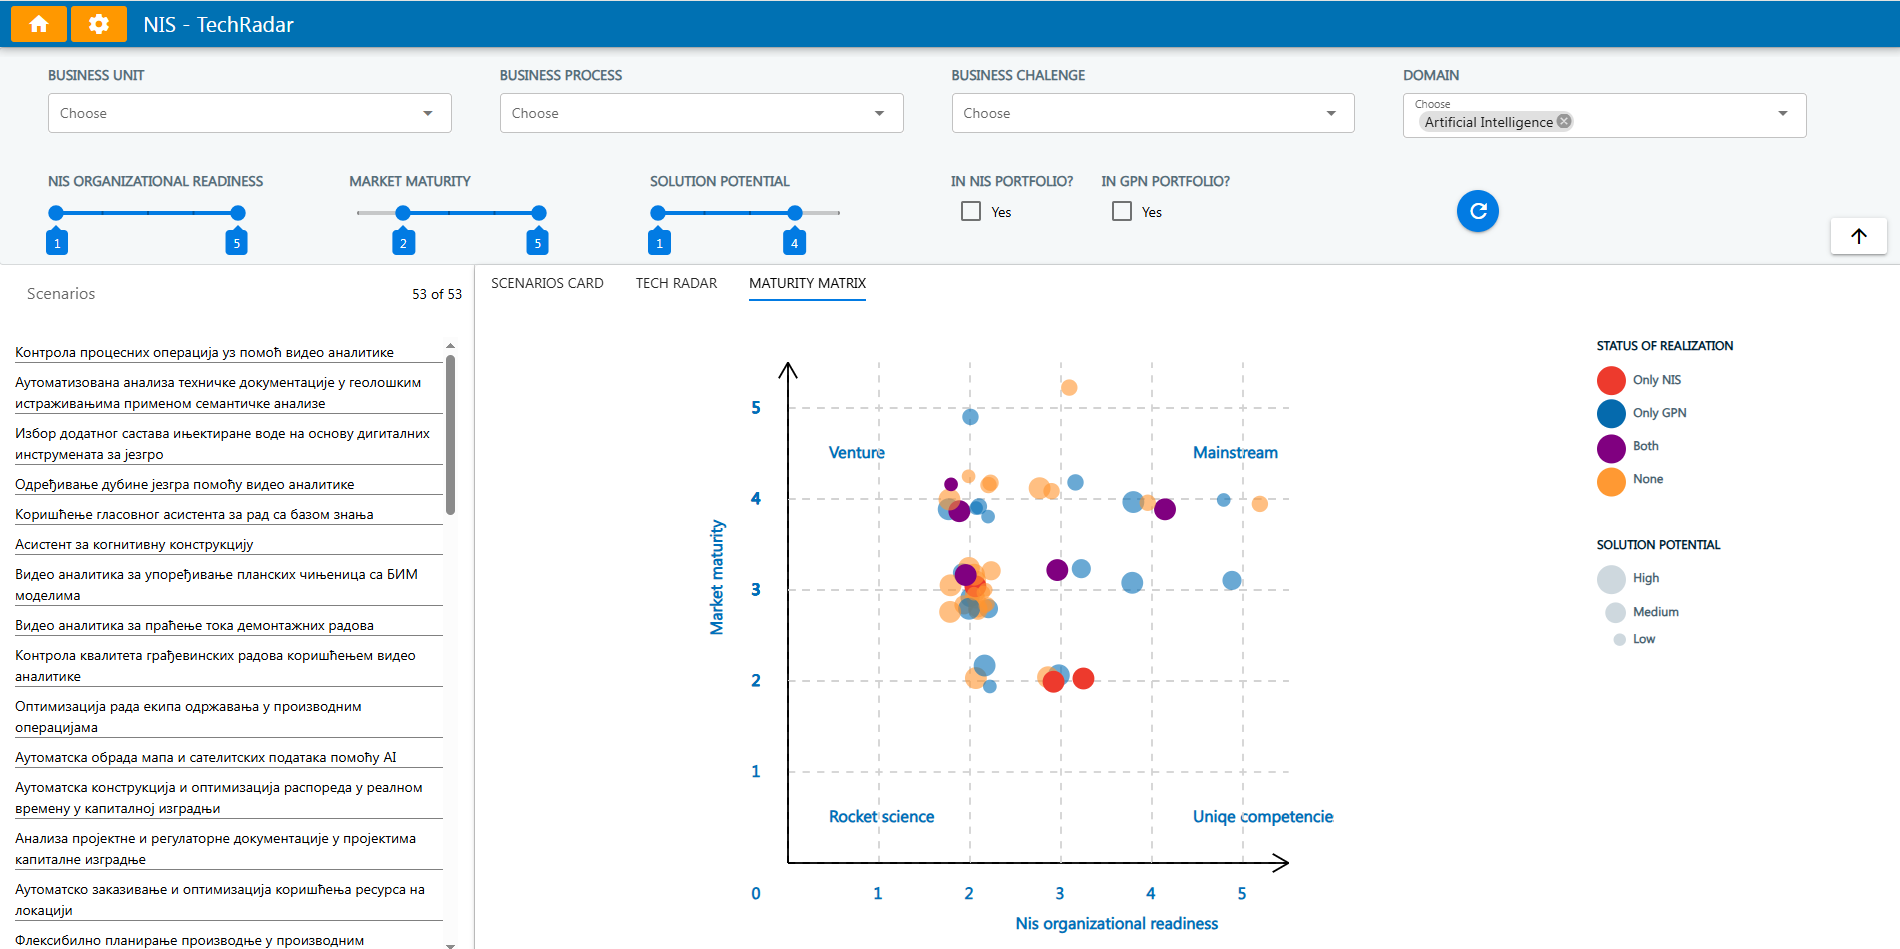The image size is (1900, 949).
Task: Select the Maturity Matrix tab
Action: 807,283
